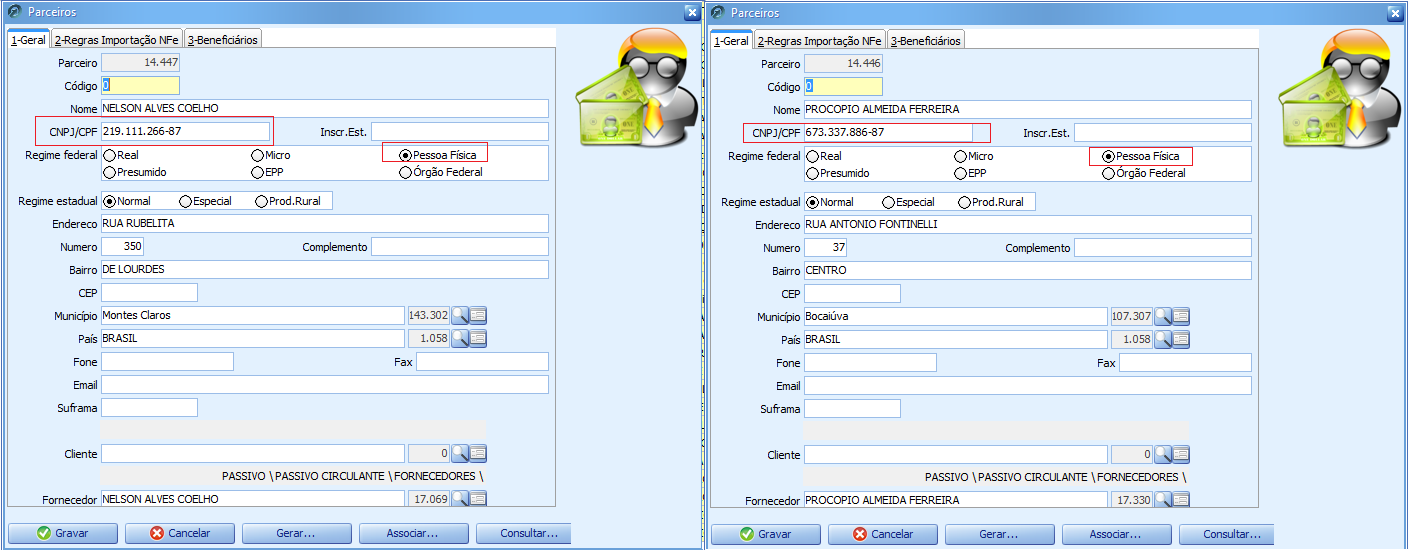Select Micro regime in right window
Image resolution: width=1408 pixels, height=550 pixels.
(974, 157)
